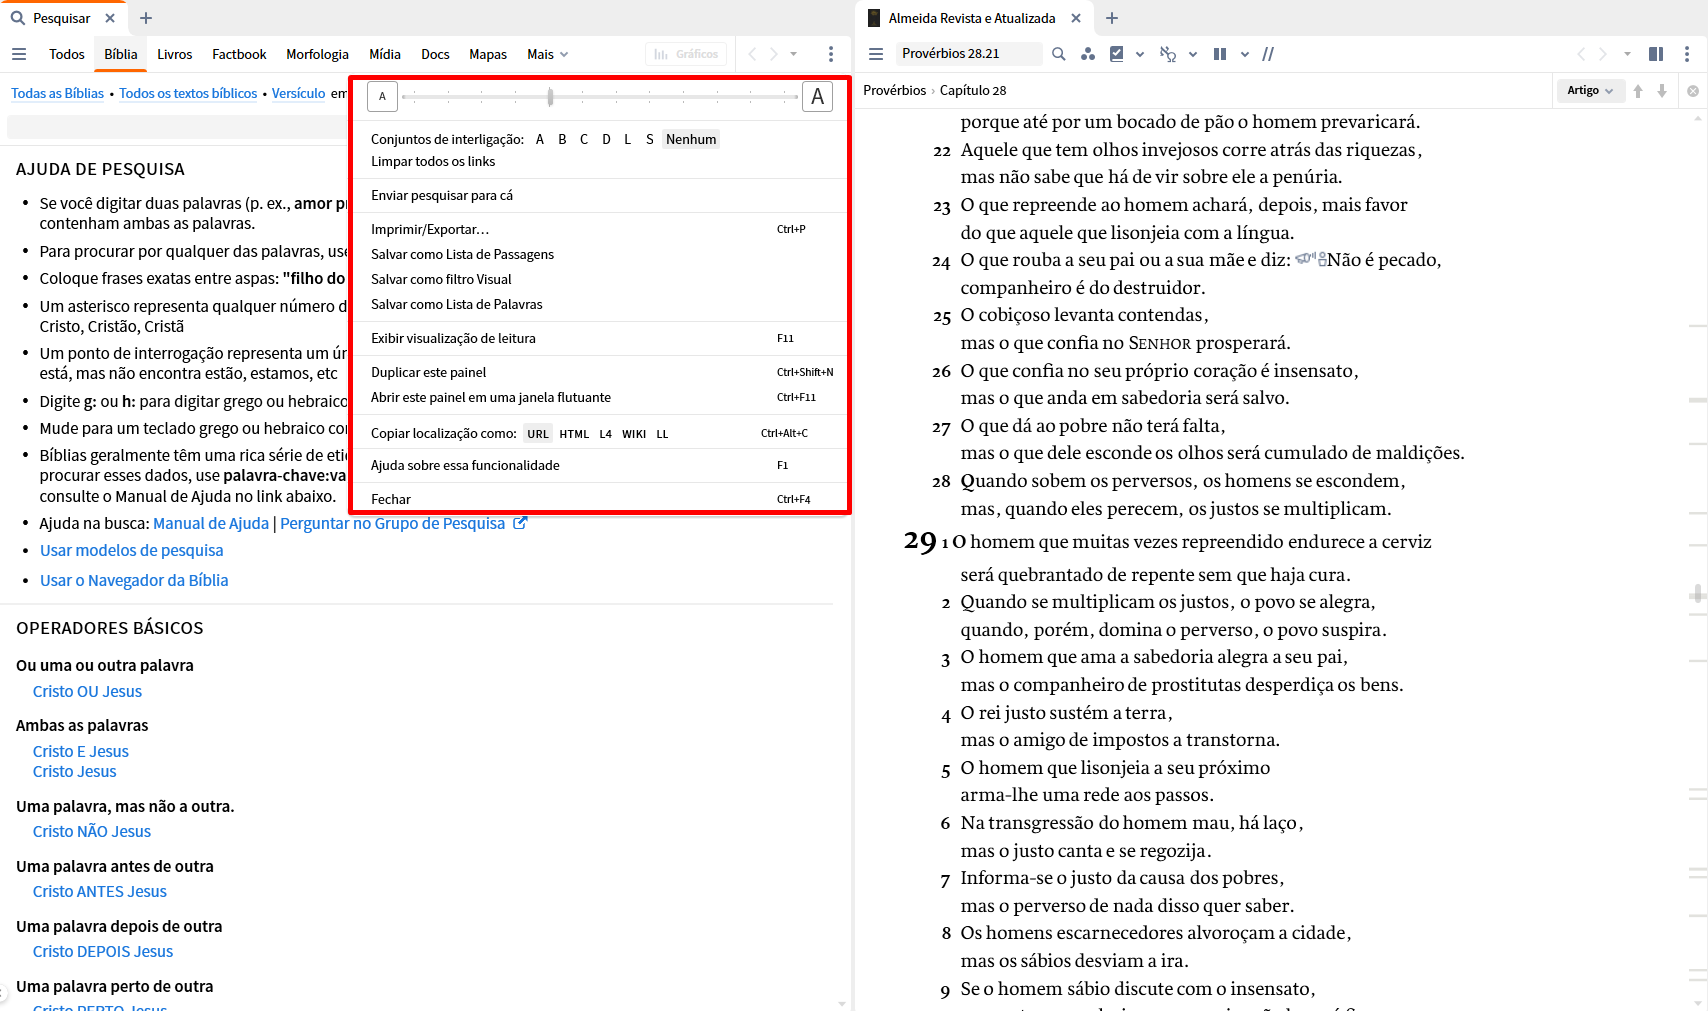This screenshot has width=1708, height=1011.
Task: Click the Bible panel vertical scrollbar thumb
Action: coord(1698,594)
